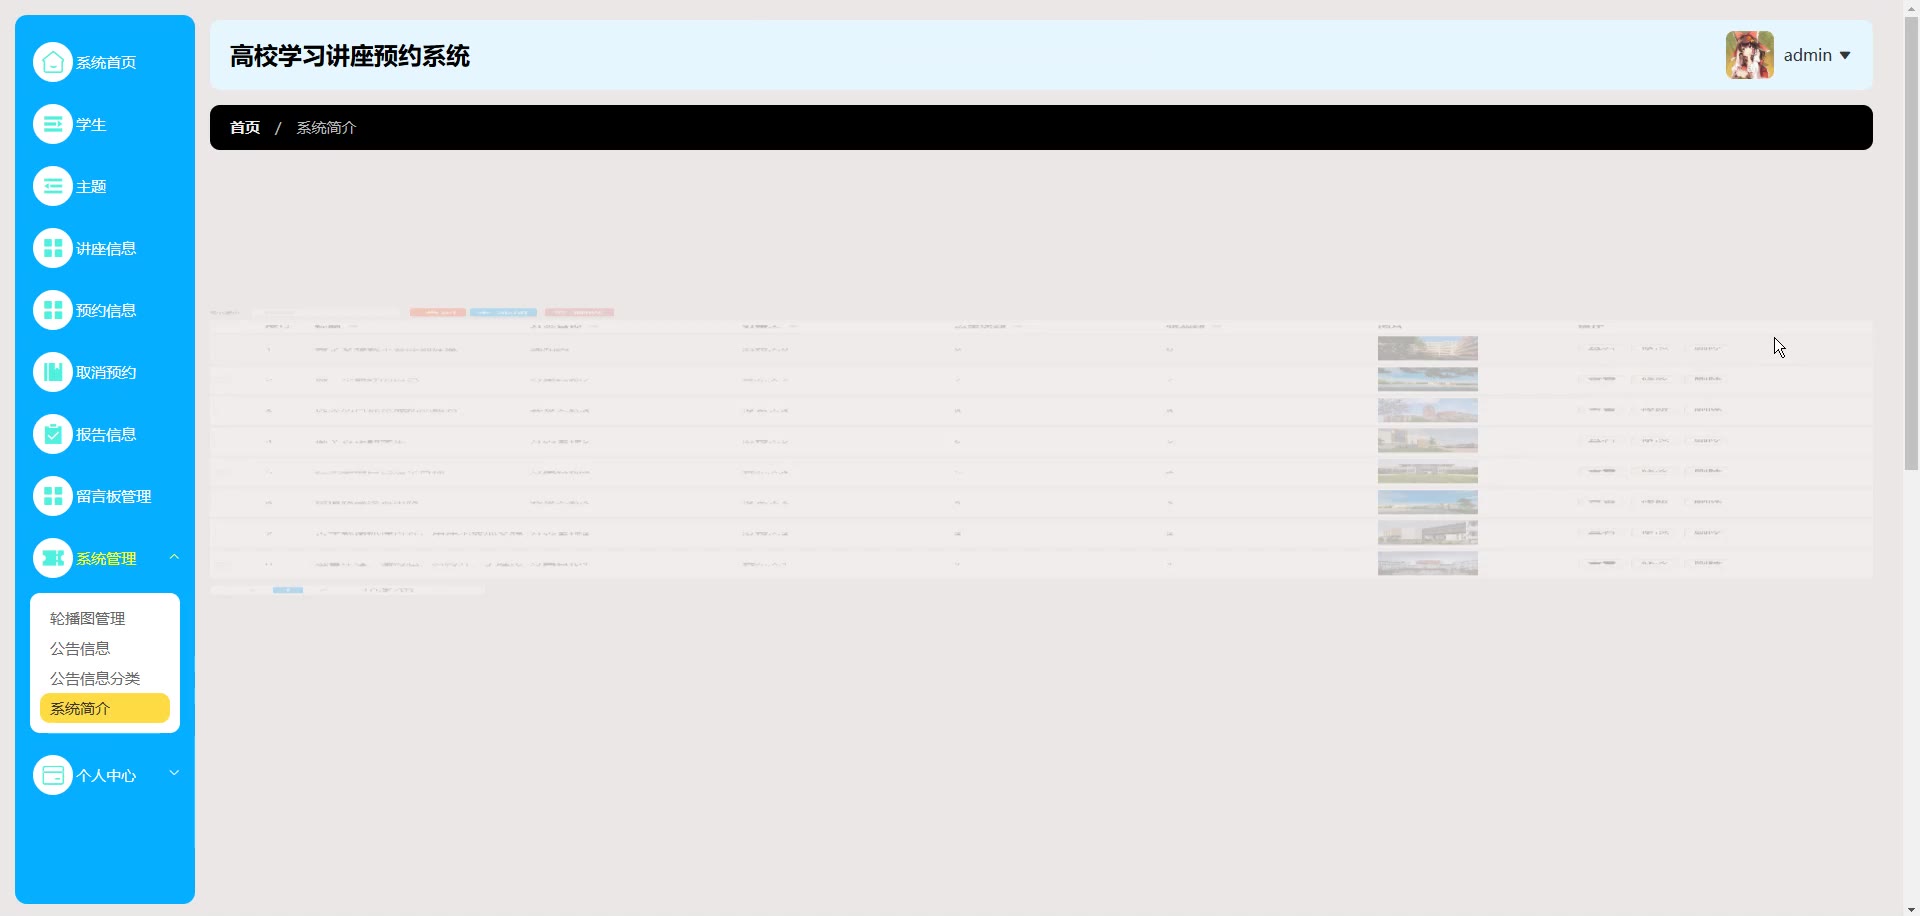Open the 主题 list icon

point(53,186)
